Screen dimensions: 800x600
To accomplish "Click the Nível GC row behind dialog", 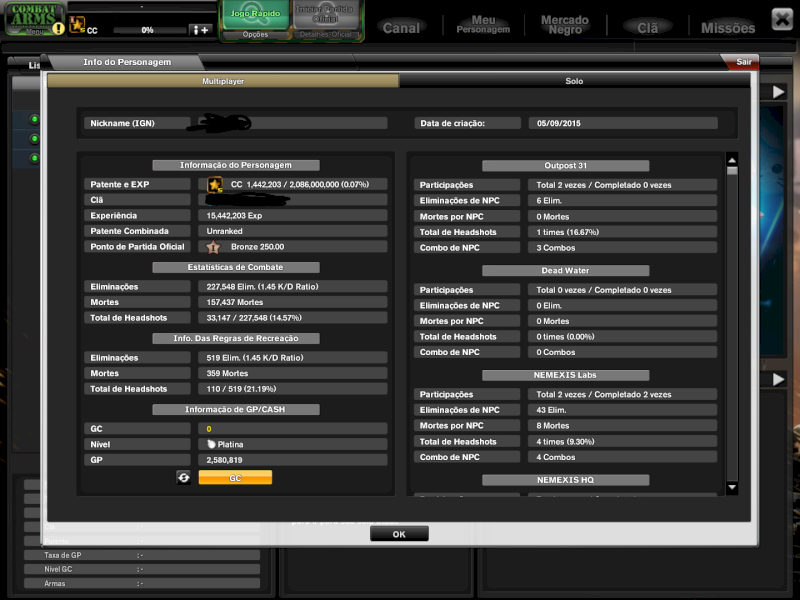I will tap(142, 569).
